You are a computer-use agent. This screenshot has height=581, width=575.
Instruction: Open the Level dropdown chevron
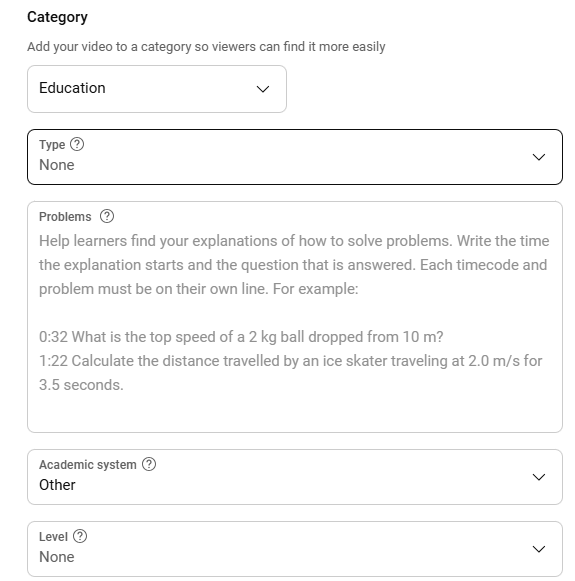click(x=538, y=549)
